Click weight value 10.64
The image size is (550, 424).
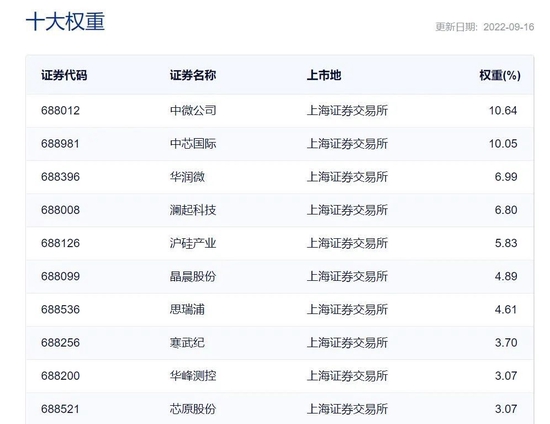pyautogui.click(x=503, y=110)
